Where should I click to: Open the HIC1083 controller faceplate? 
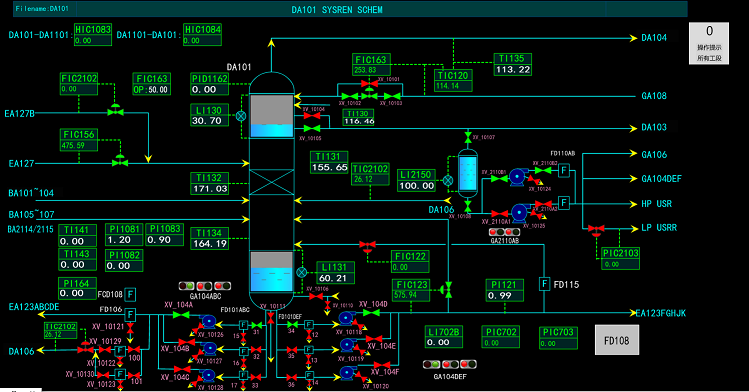[93, 34]
